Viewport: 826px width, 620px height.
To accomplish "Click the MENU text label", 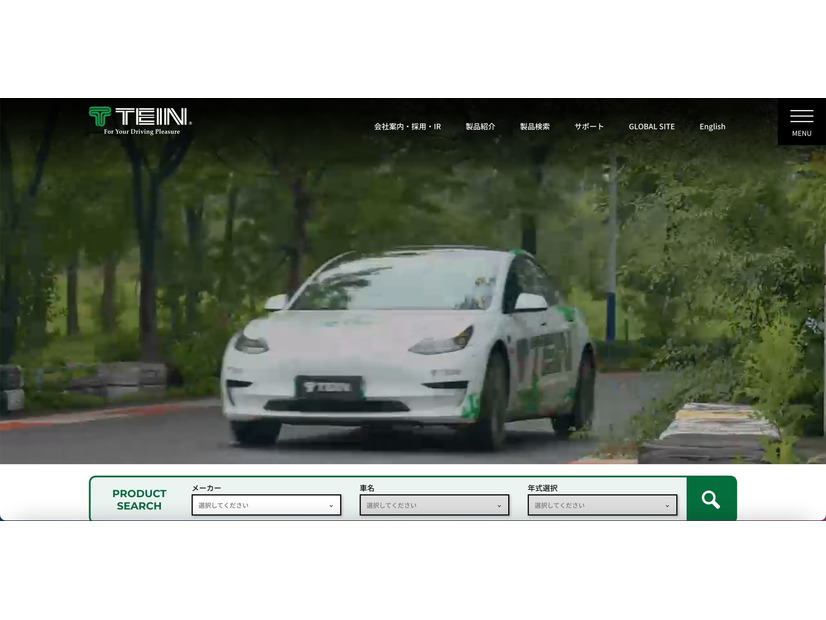I will click(x=801, y=134).
